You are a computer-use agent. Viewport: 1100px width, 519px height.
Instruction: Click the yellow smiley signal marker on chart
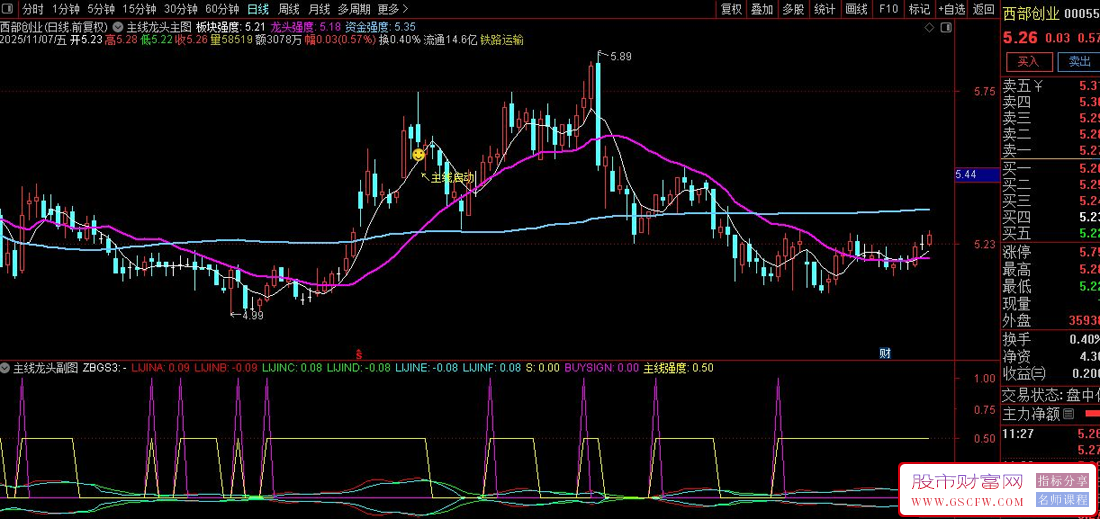coord(418,155)
